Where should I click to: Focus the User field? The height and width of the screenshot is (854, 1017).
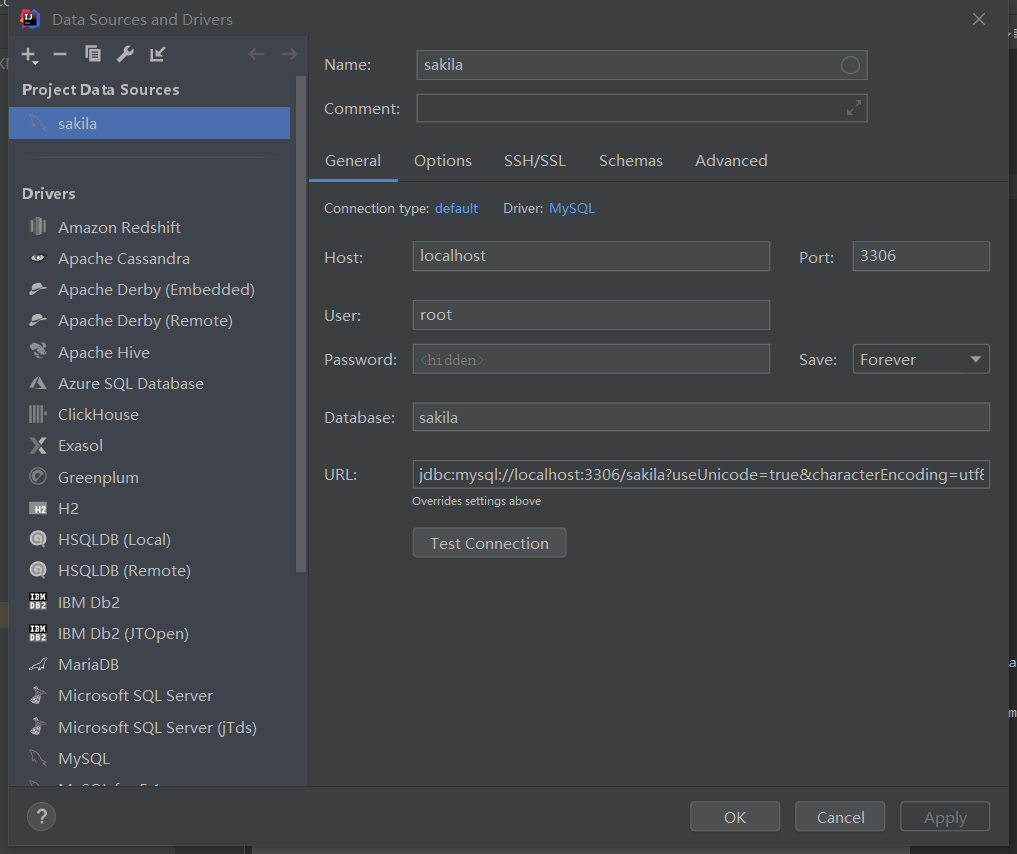coord(591,315)
